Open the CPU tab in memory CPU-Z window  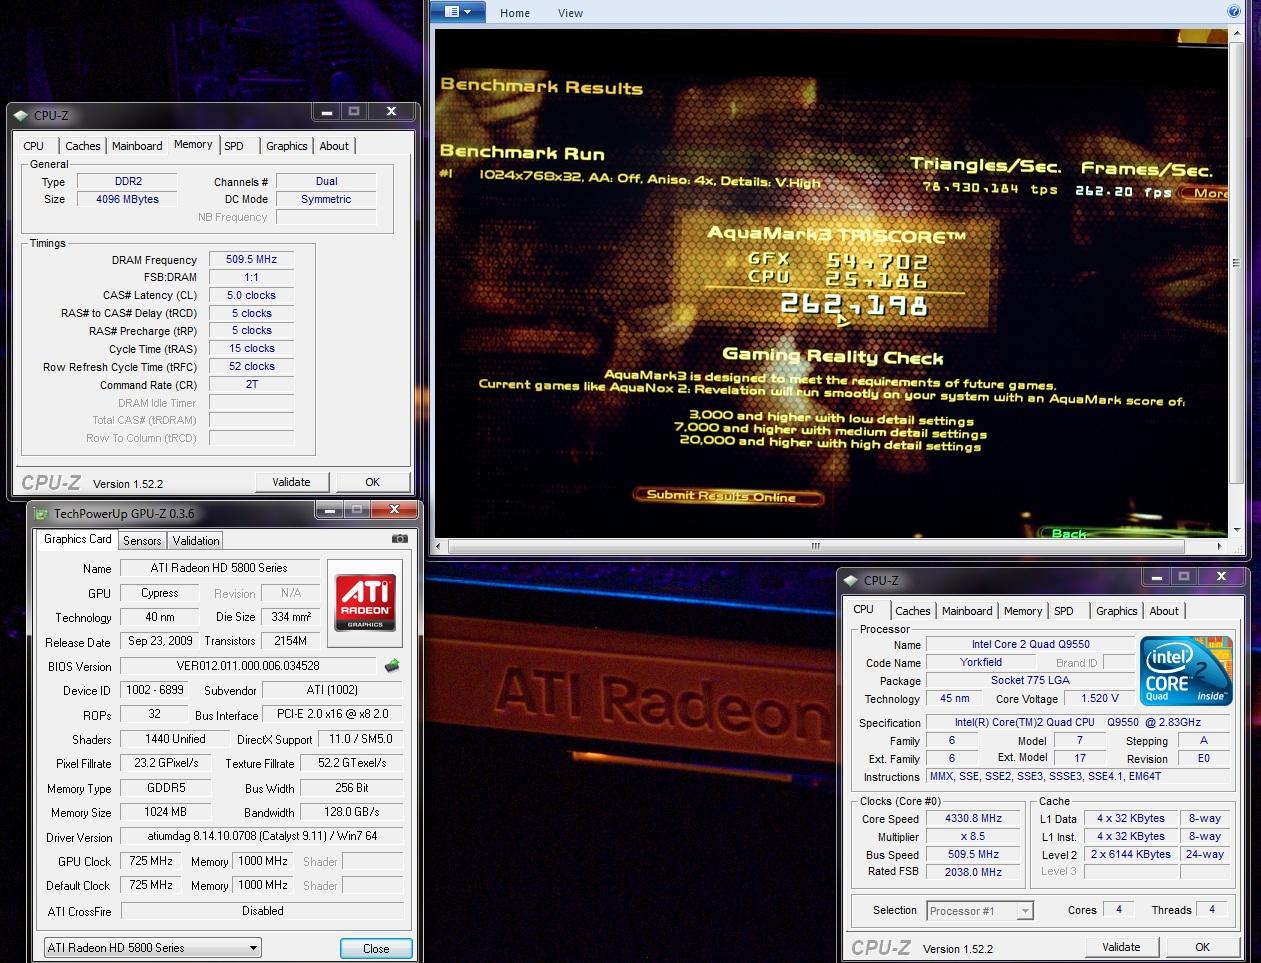point(34,146)
